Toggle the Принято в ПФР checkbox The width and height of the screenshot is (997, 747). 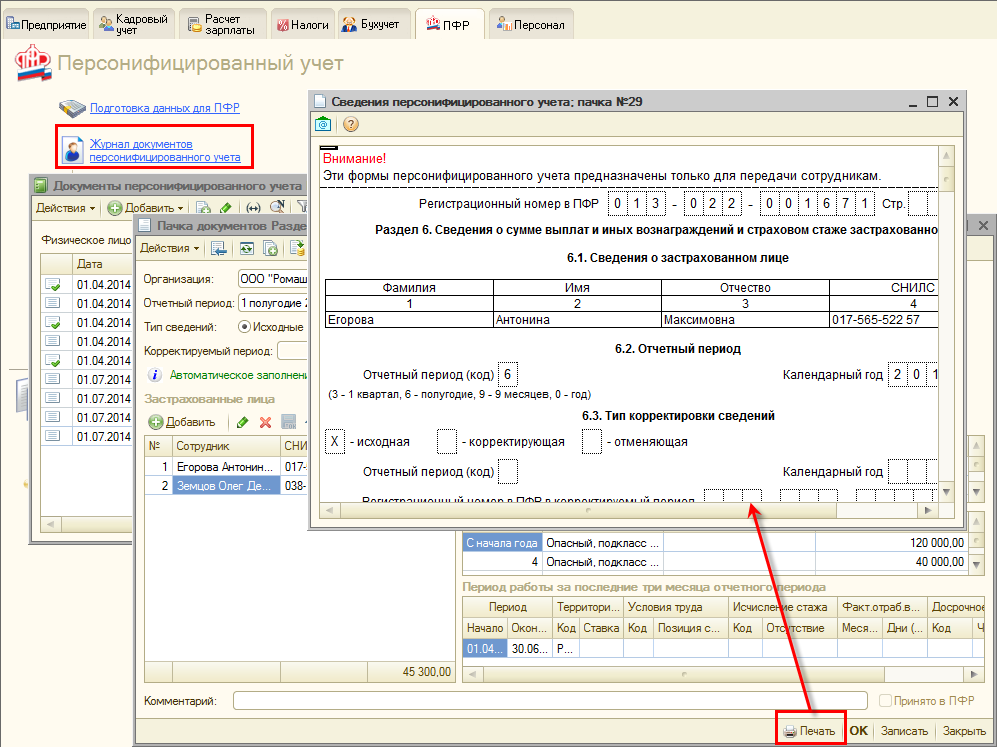click(885, 701)
